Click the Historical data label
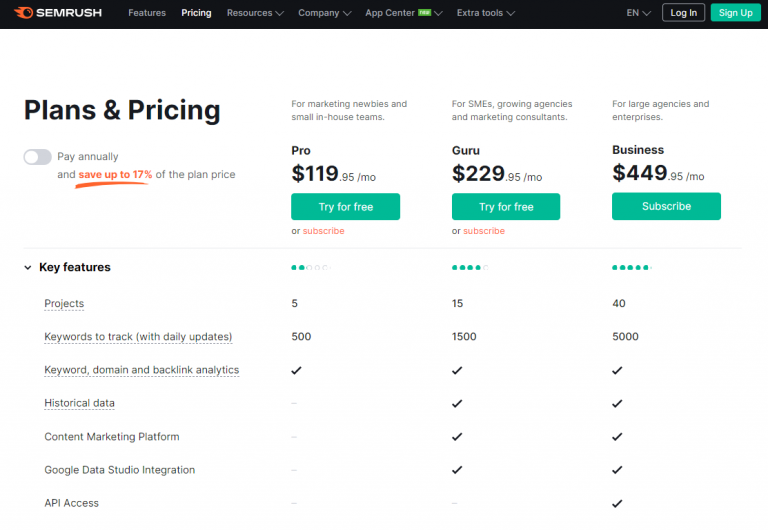 pos(79,403)
